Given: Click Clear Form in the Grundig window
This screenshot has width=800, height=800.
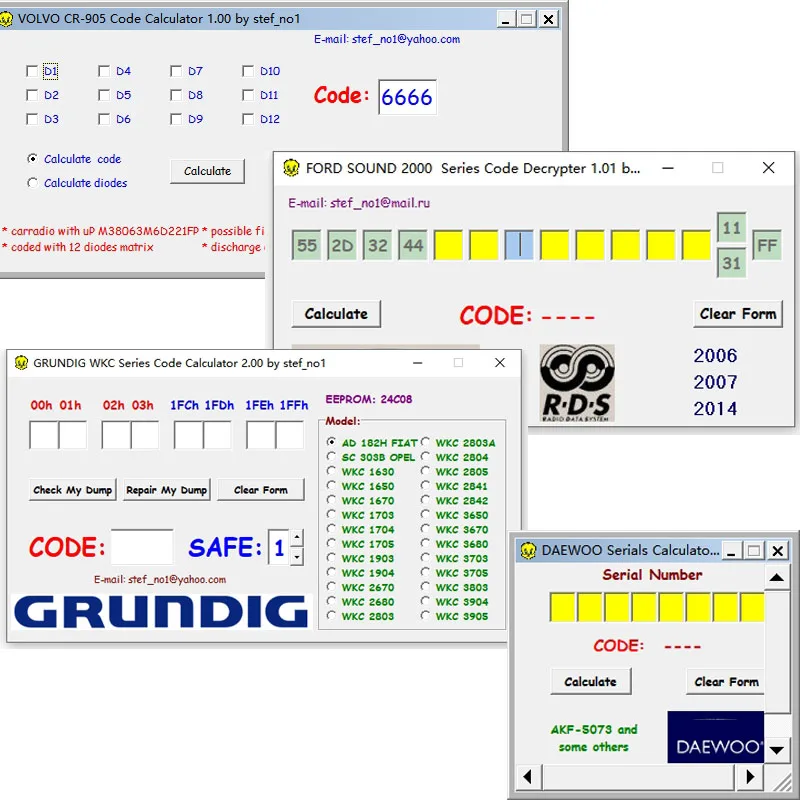Looking at the screenshot, I should pyautogui.click(x=261, y=490).
